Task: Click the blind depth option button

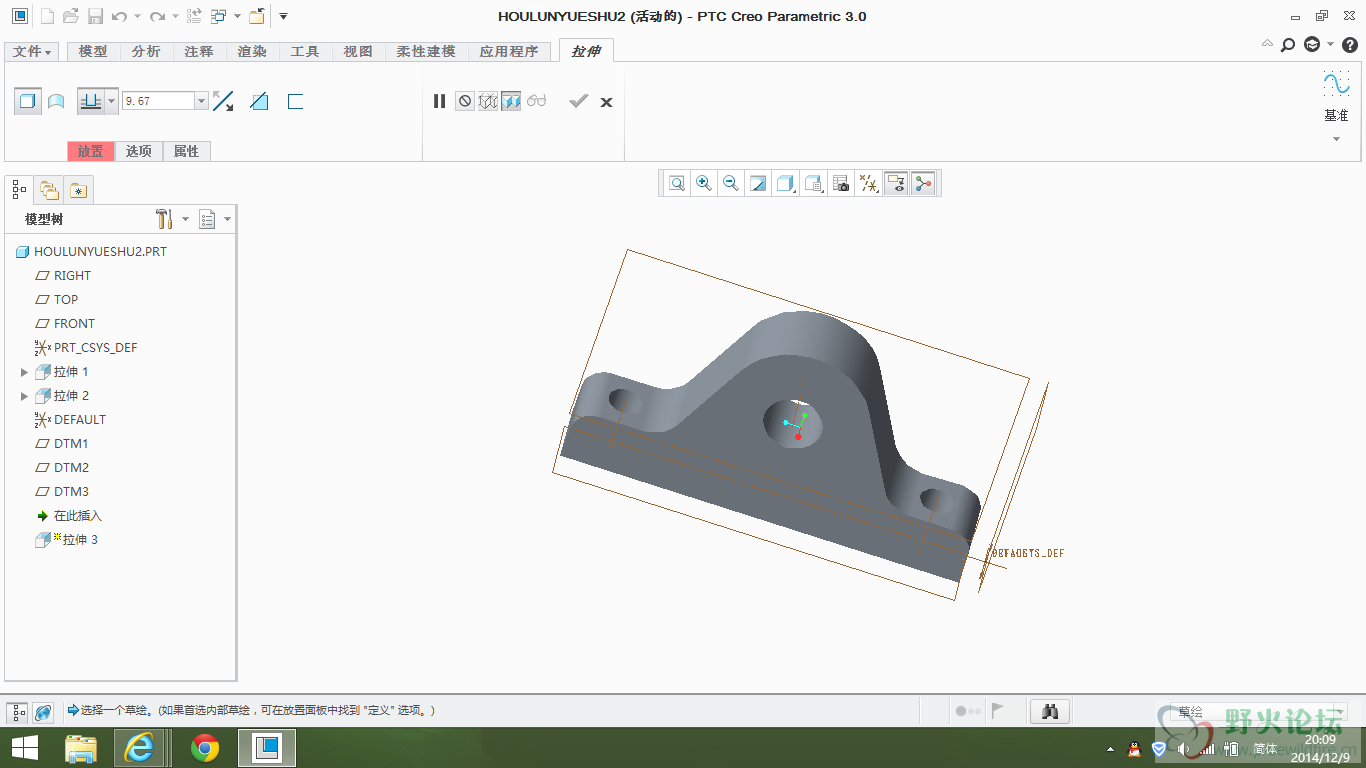Action: tap(91, 101)
